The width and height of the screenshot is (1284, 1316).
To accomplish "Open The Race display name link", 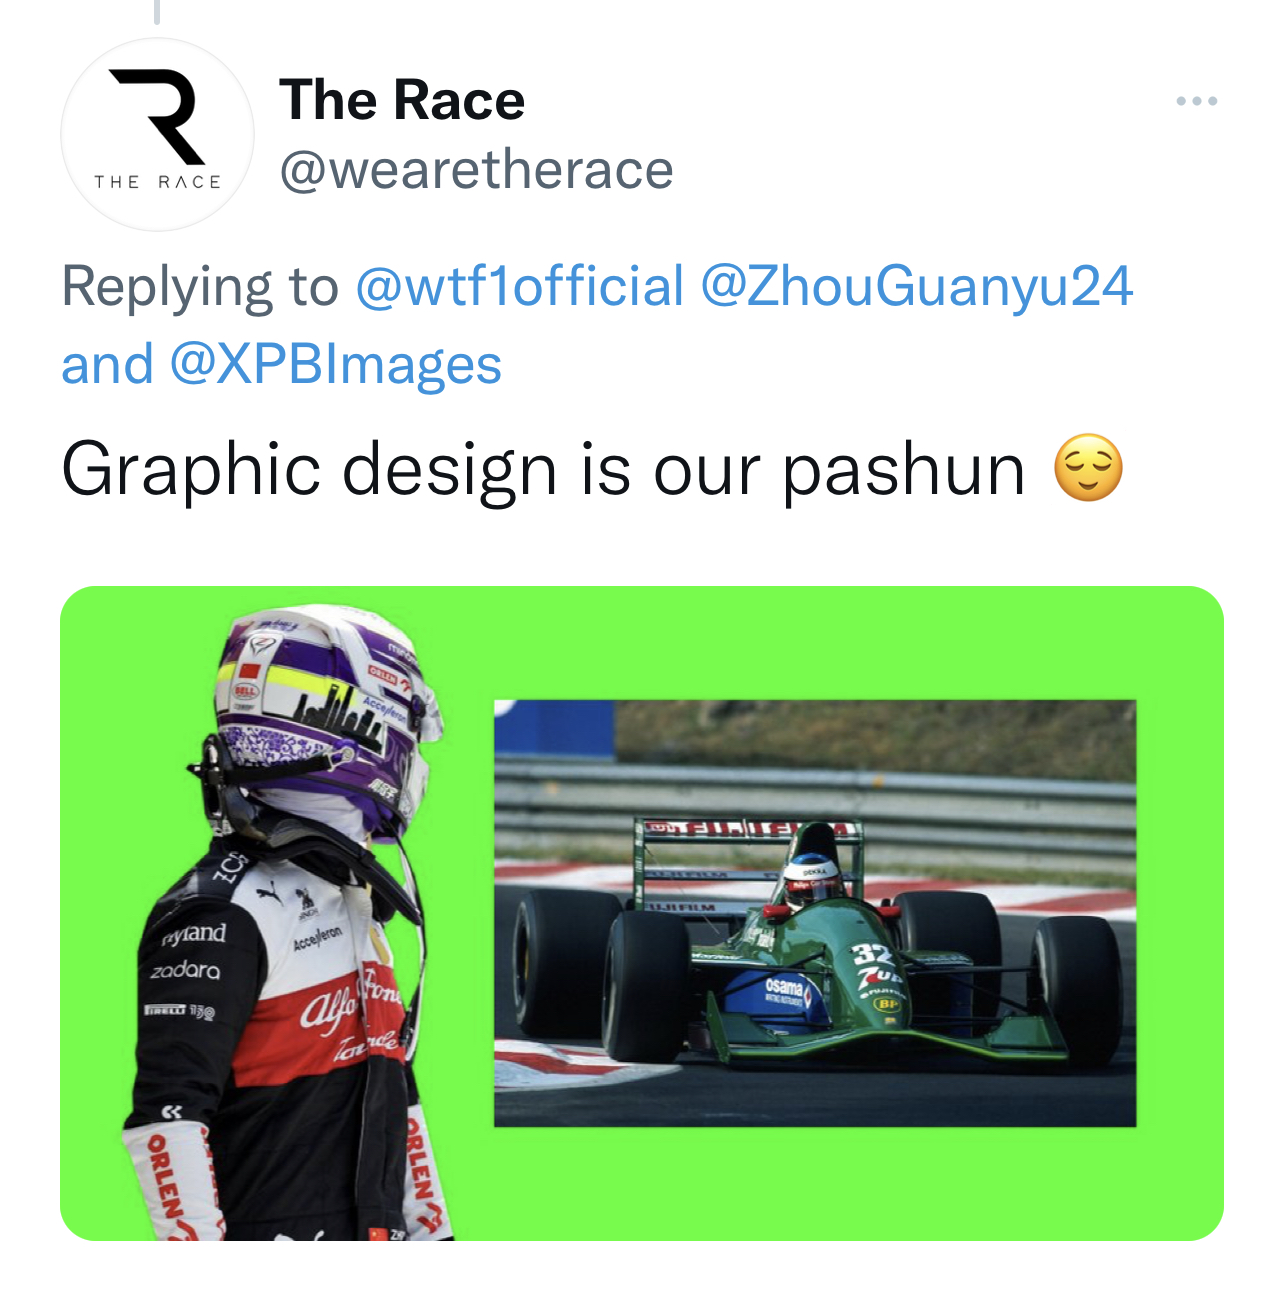I will coord(402,100).
